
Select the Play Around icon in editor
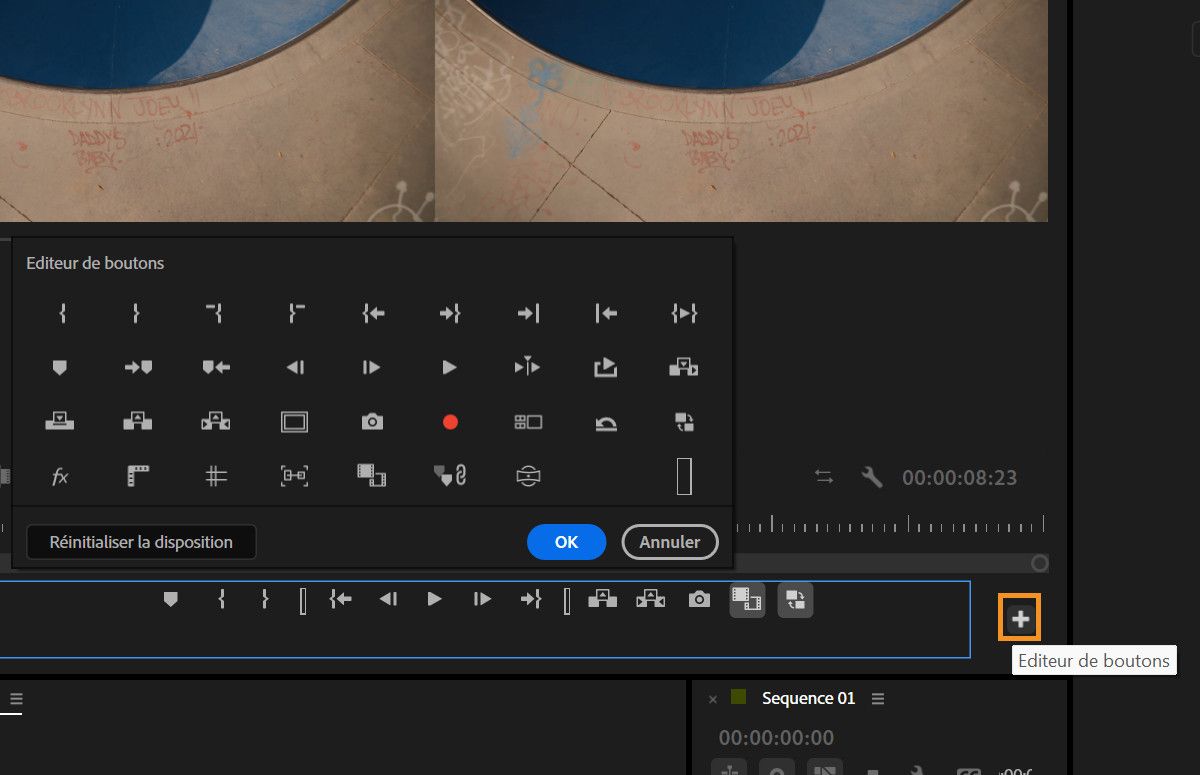pos(527,368)
